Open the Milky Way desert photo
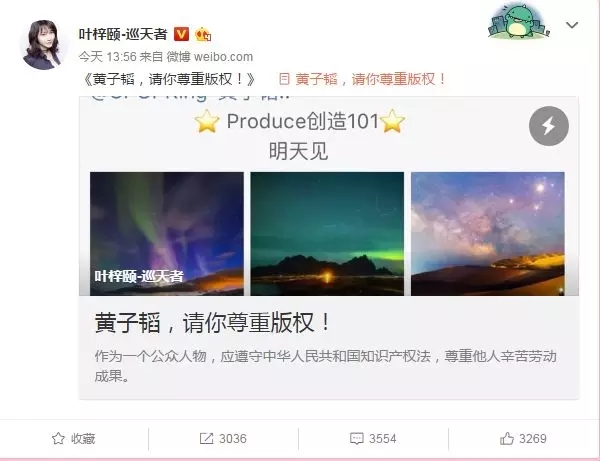The height and width of the screenshot is (461, 600). tap(488, 234)
